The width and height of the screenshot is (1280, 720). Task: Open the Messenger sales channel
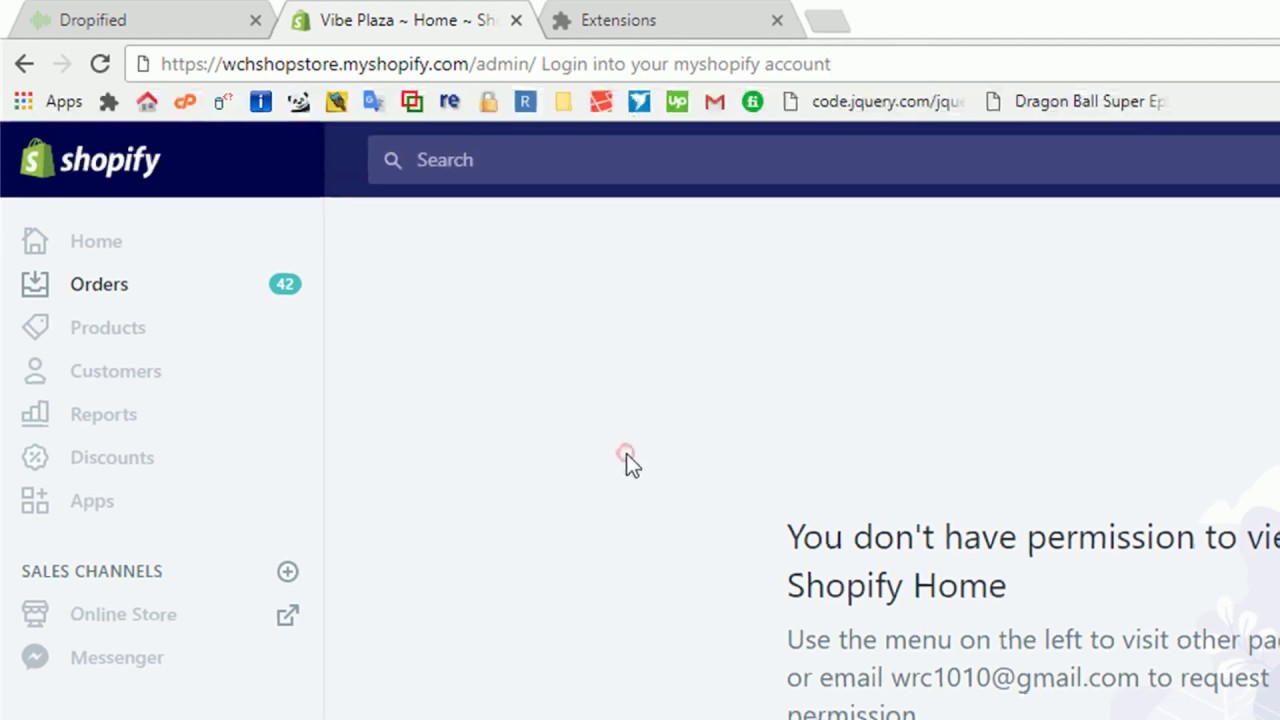[117, 658]
